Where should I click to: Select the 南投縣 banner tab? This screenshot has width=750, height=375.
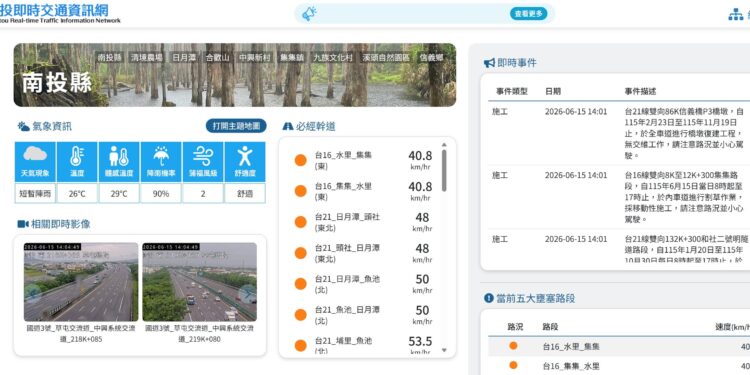pos(110,57)
